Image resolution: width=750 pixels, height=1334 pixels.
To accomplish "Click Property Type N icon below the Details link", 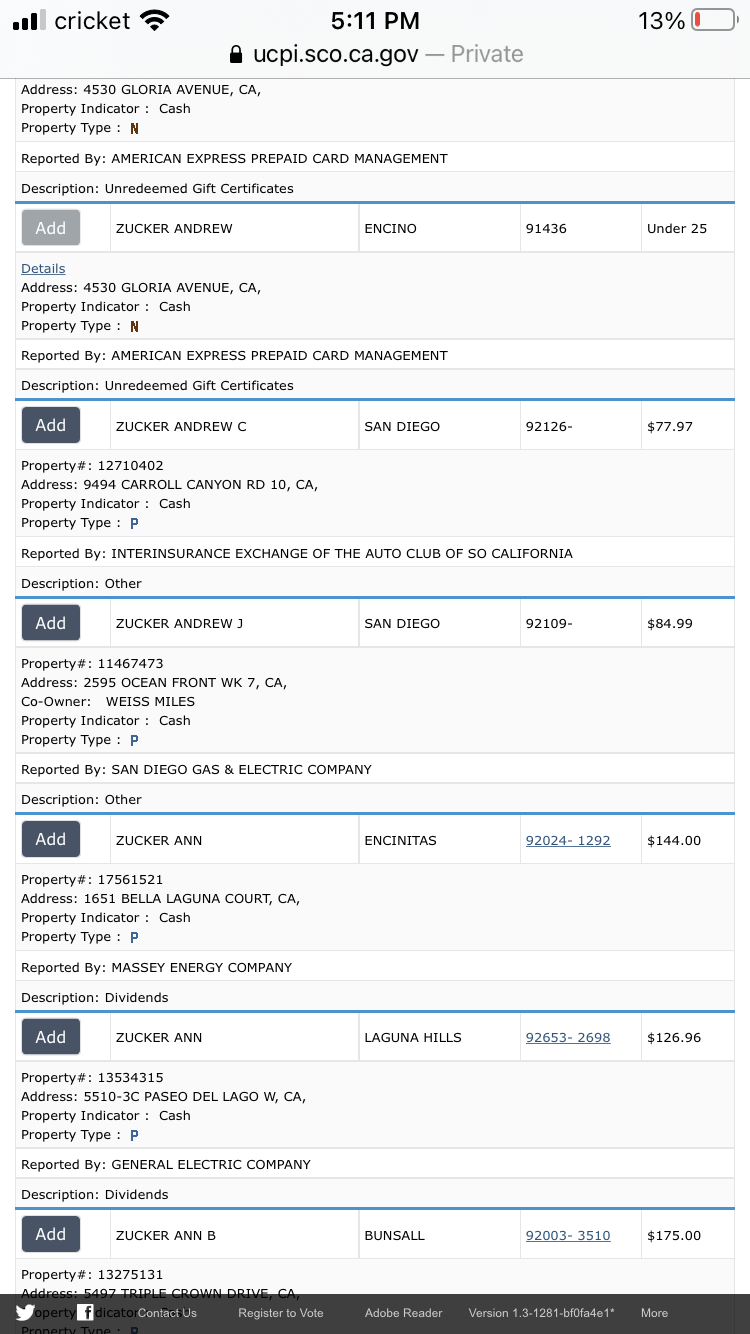I will click(134, 326).
